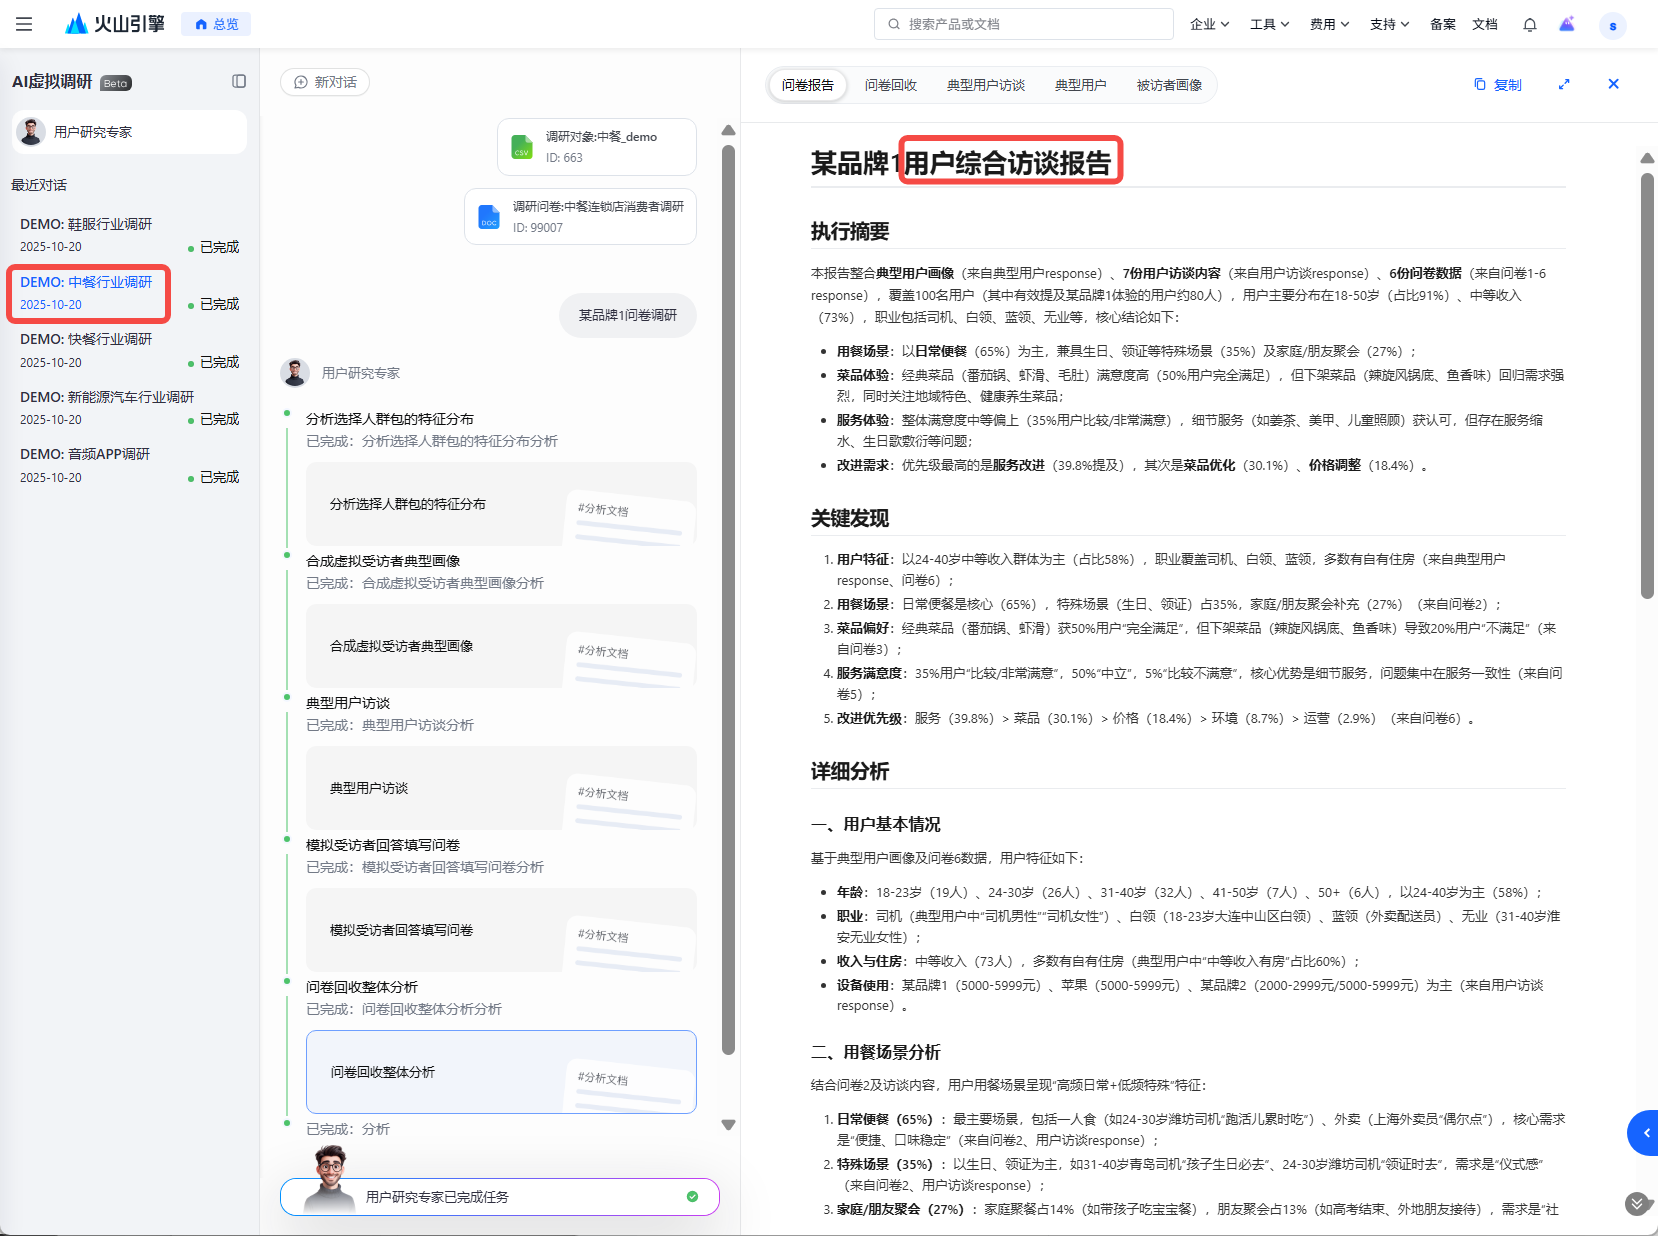Image resolution: width=1658 pixels, height=1236 pixels.
Task: Click the report scrollbar up arrow
Action: [1647, 158]
